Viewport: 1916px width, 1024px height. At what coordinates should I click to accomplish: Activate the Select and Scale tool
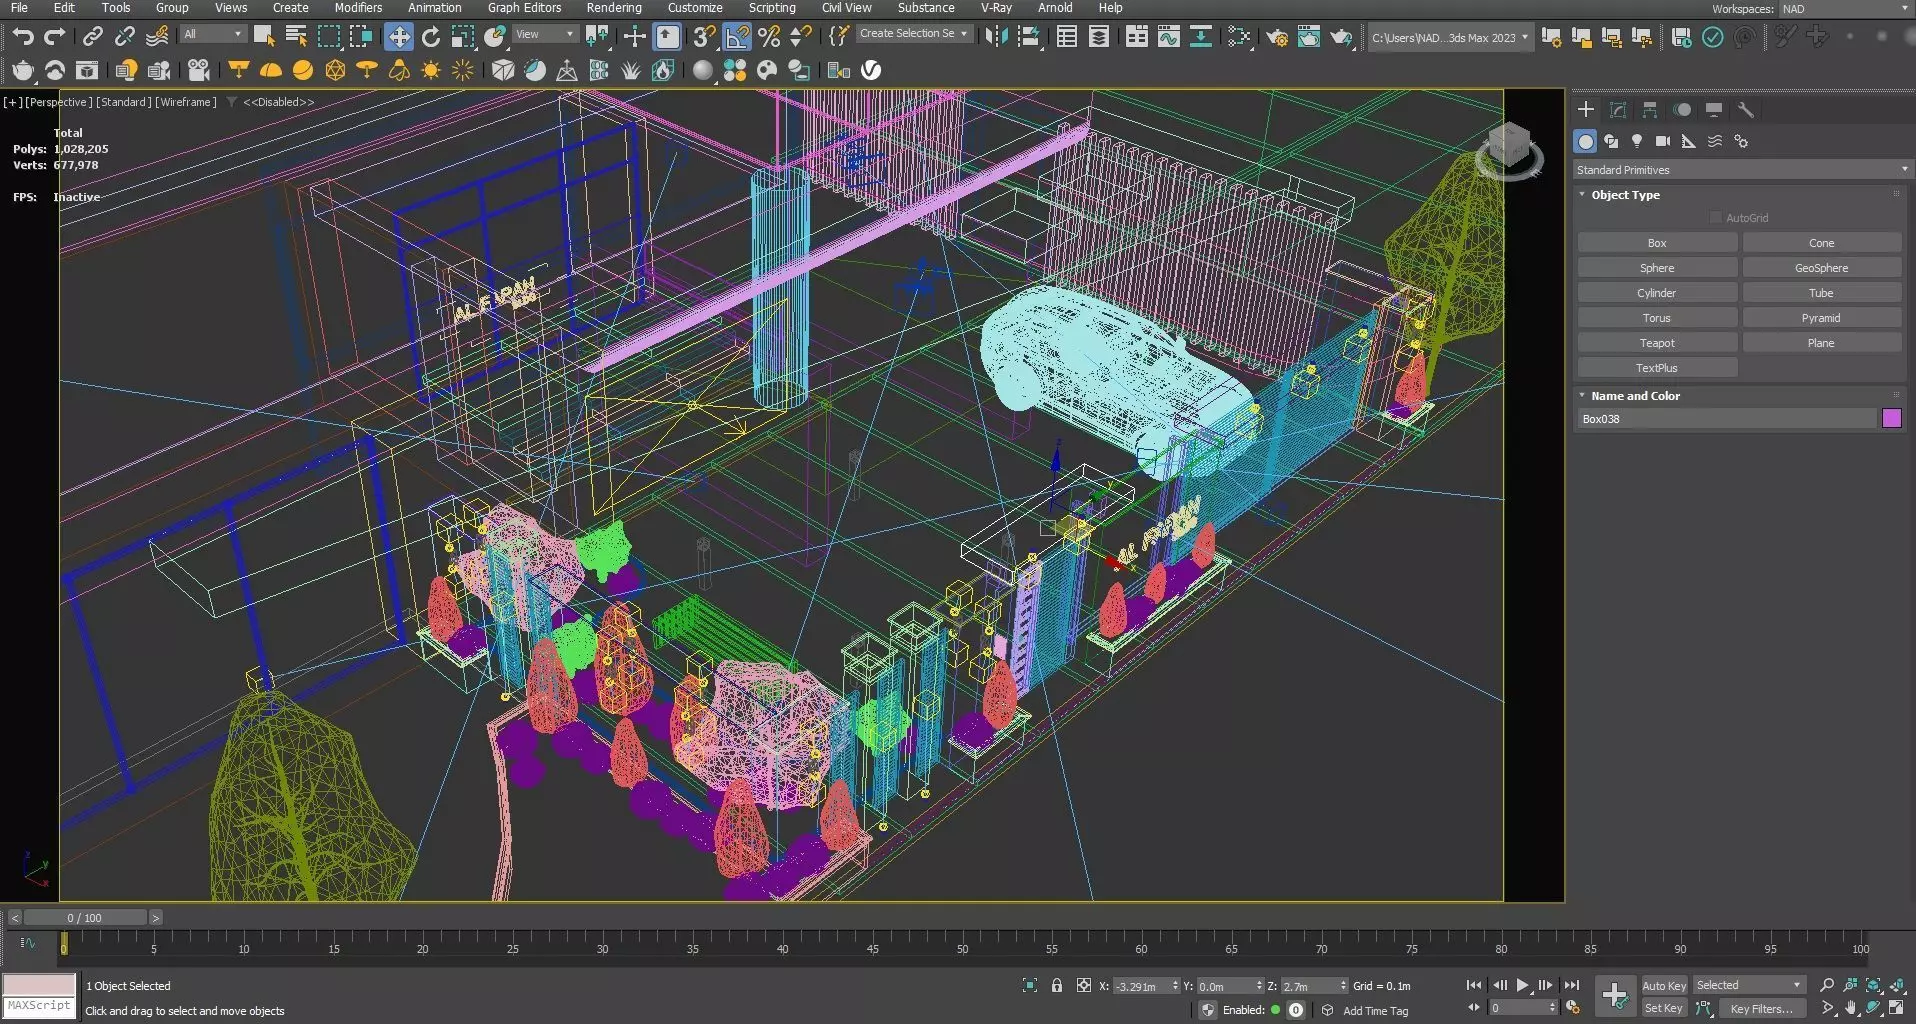[x=463, y=37]
